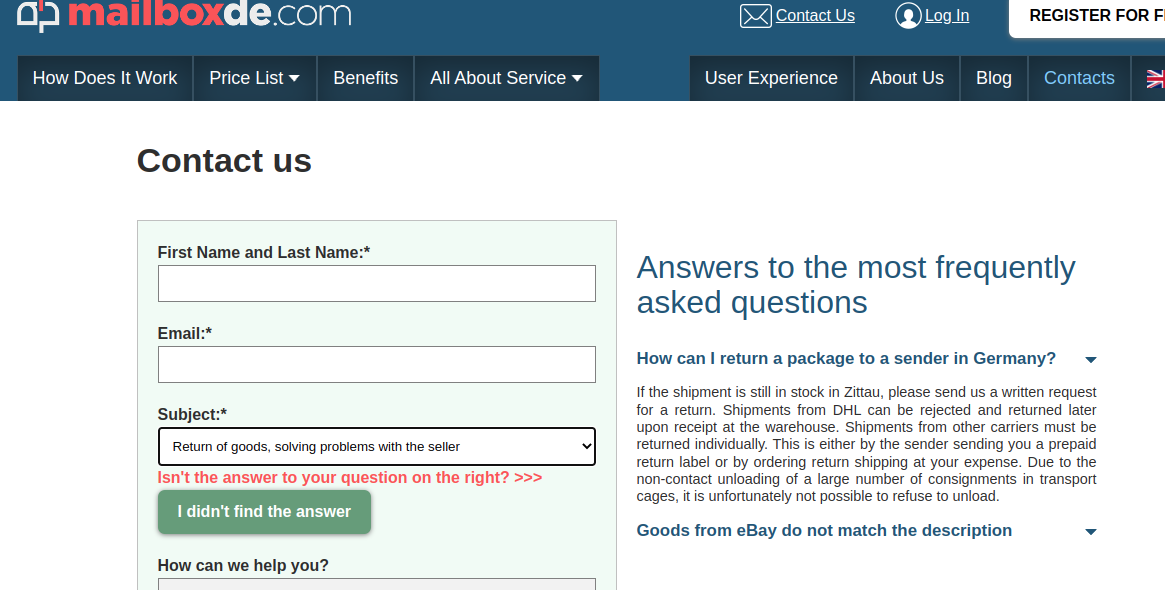Go to How Does It Work page
This screenshot has width=1165, height=590.
tap(105, 78)
